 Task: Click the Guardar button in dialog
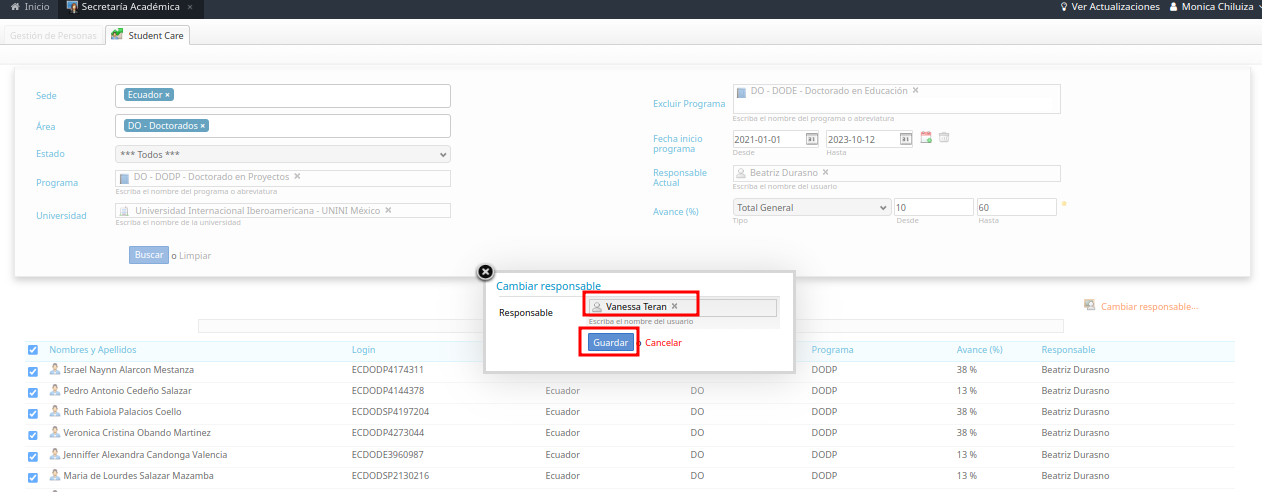tap(610, 343)
